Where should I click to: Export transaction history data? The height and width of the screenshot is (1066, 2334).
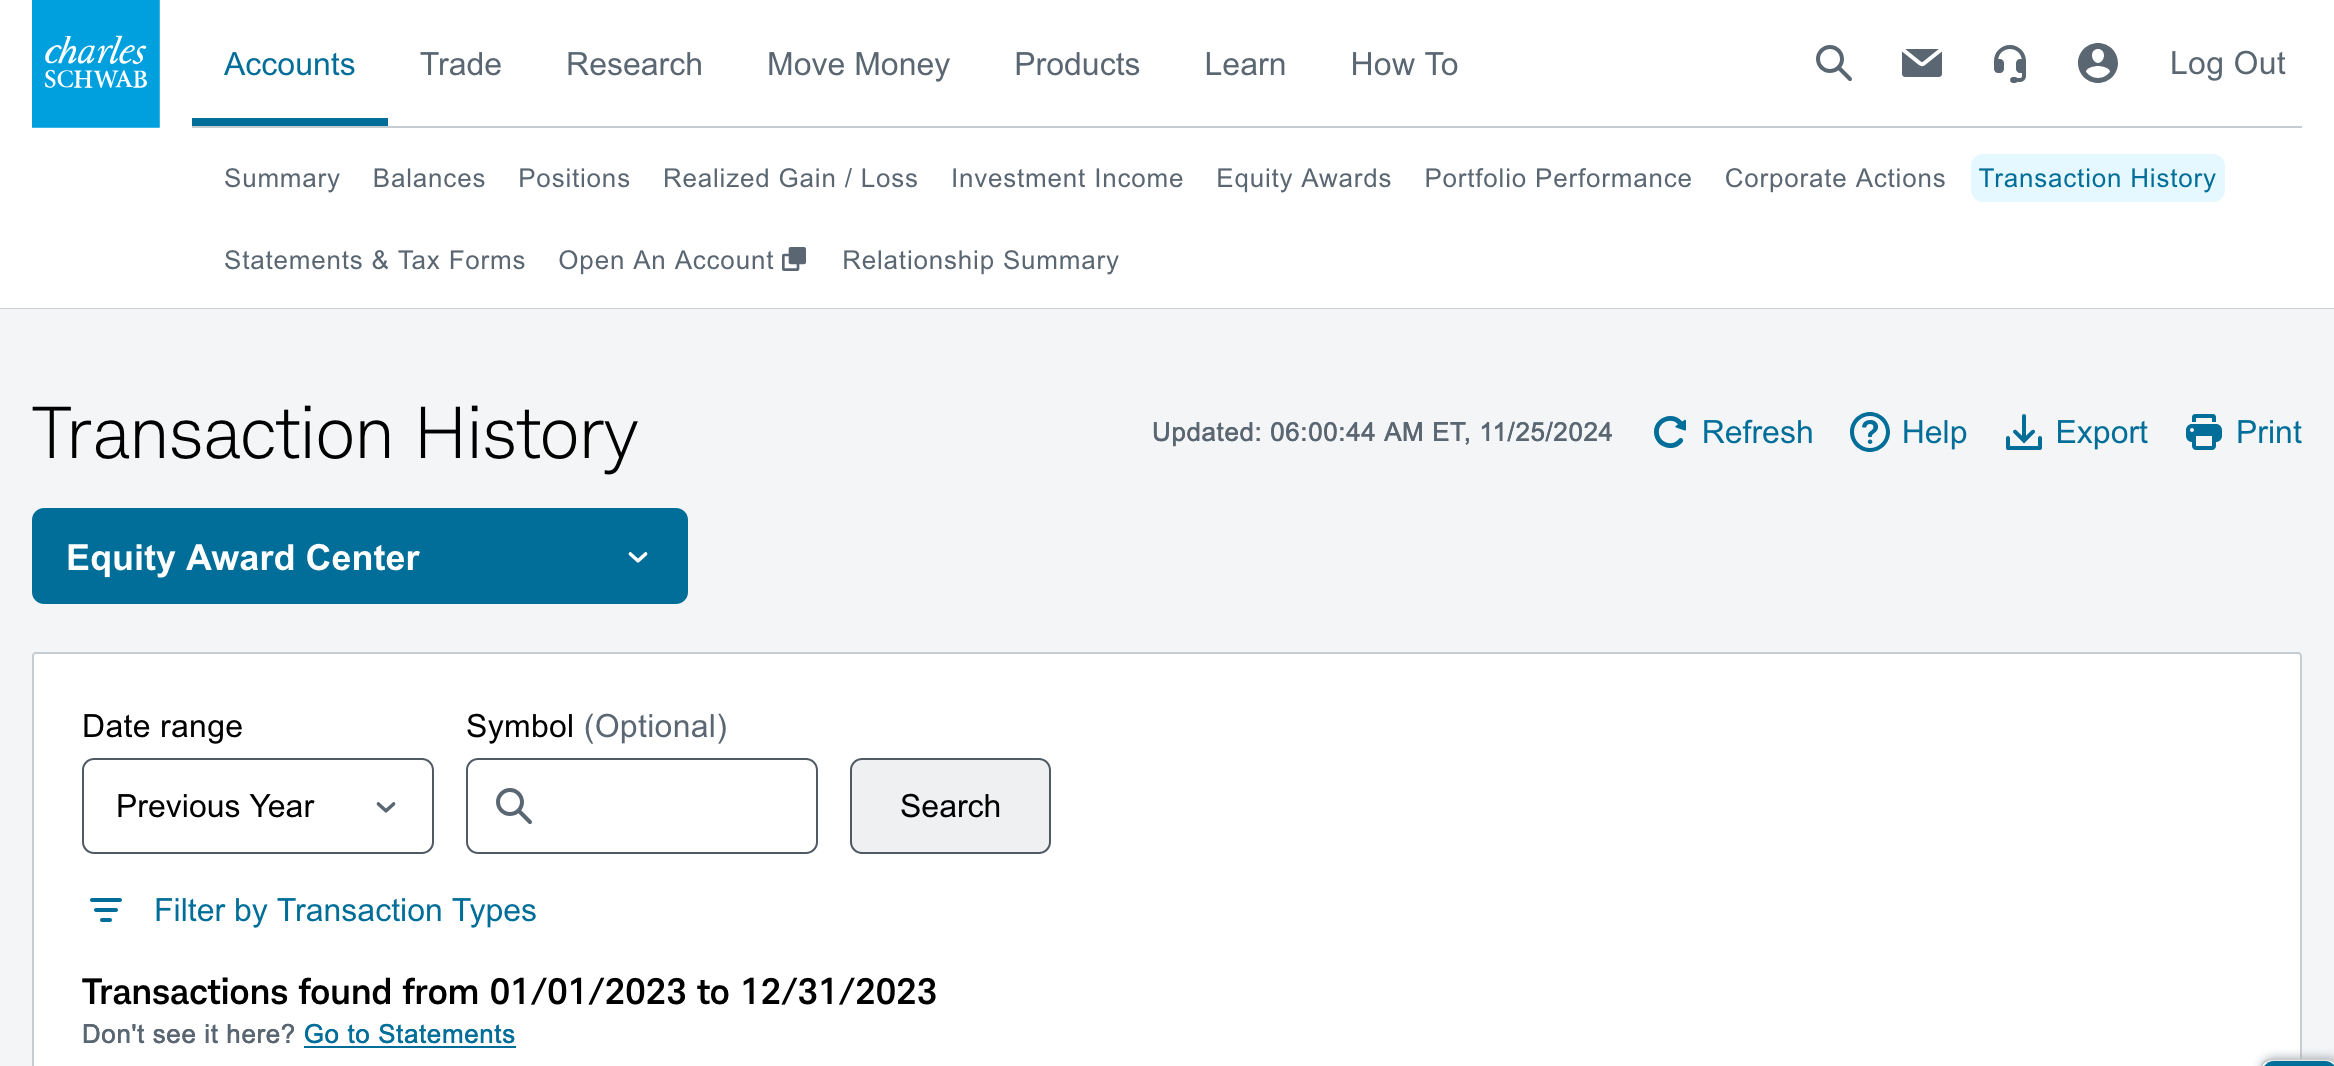tap(2076, 432)
